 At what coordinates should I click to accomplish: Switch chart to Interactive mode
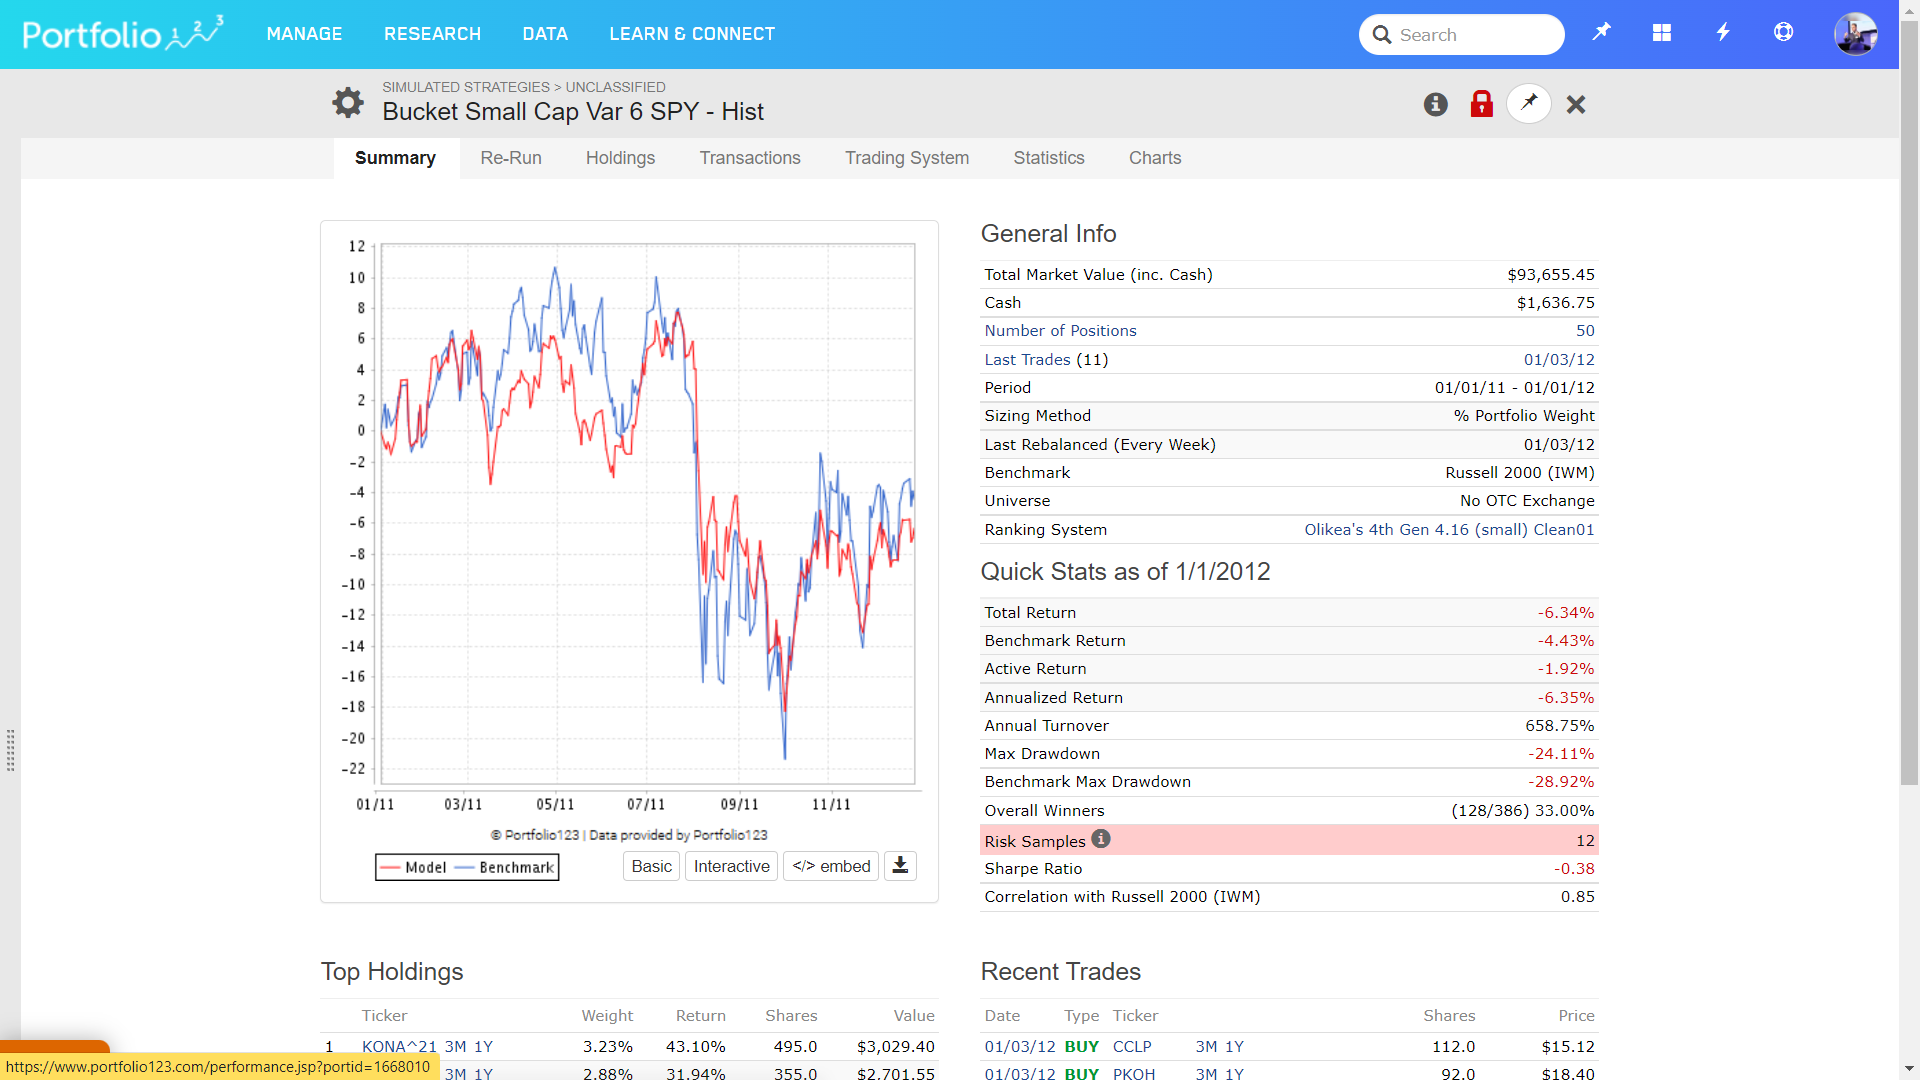(x=731, y=866)
